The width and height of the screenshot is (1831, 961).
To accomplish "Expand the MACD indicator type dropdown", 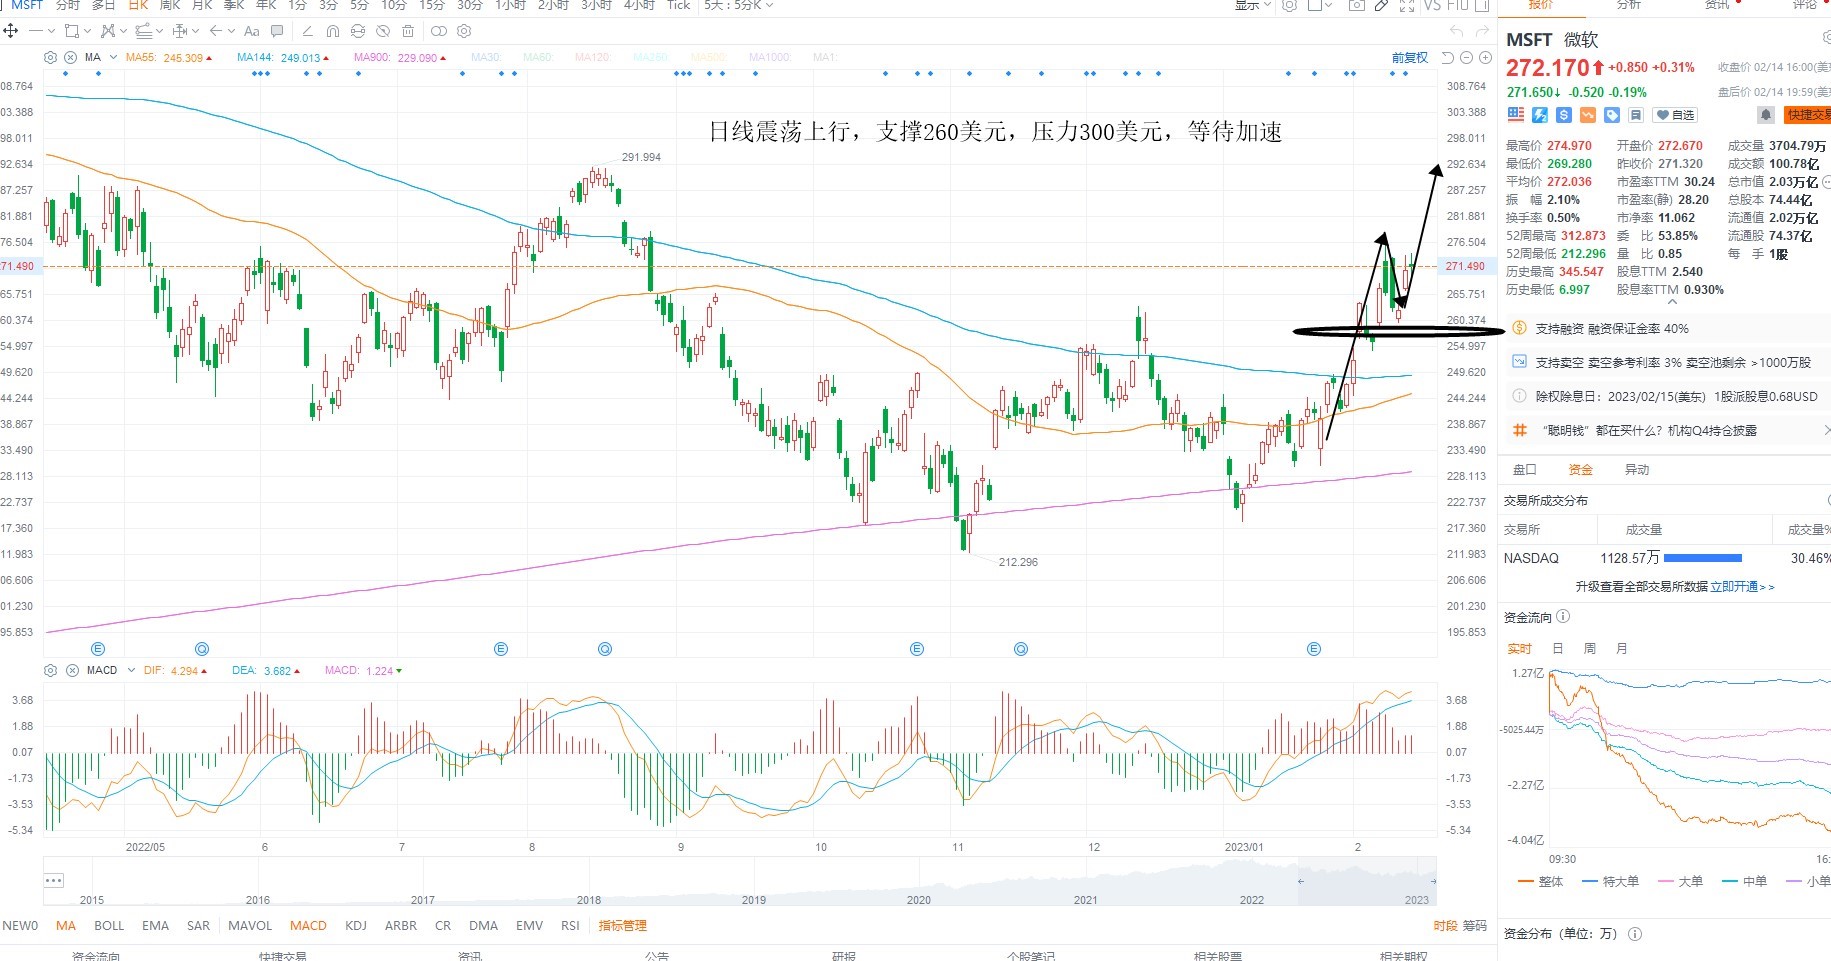I will point(131,670).
